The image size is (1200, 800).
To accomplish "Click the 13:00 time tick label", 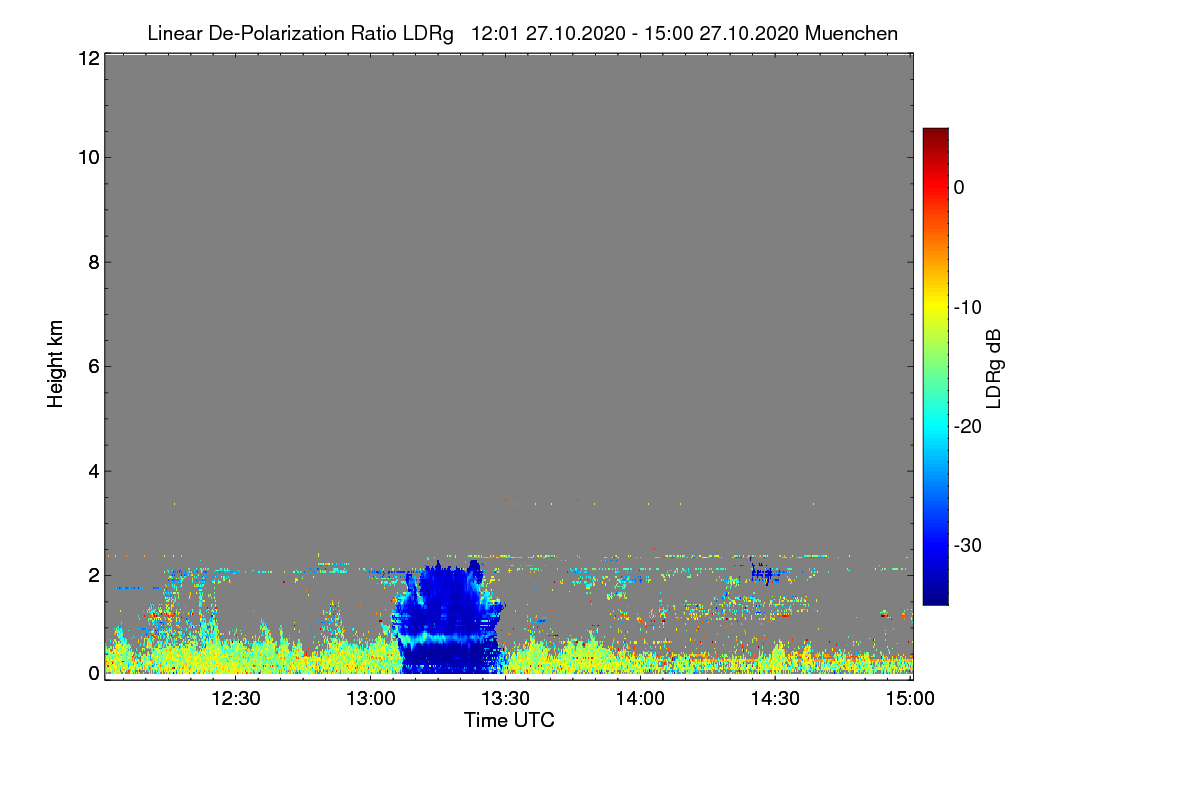I will [x=370, y=699].
